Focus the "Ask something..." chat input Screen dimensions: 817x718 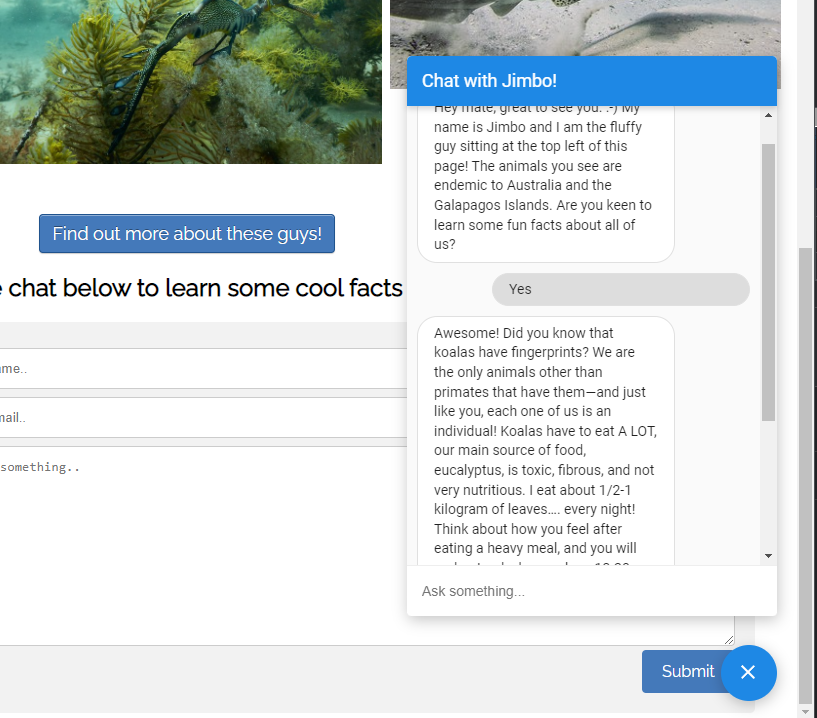[x=590, y=591]
